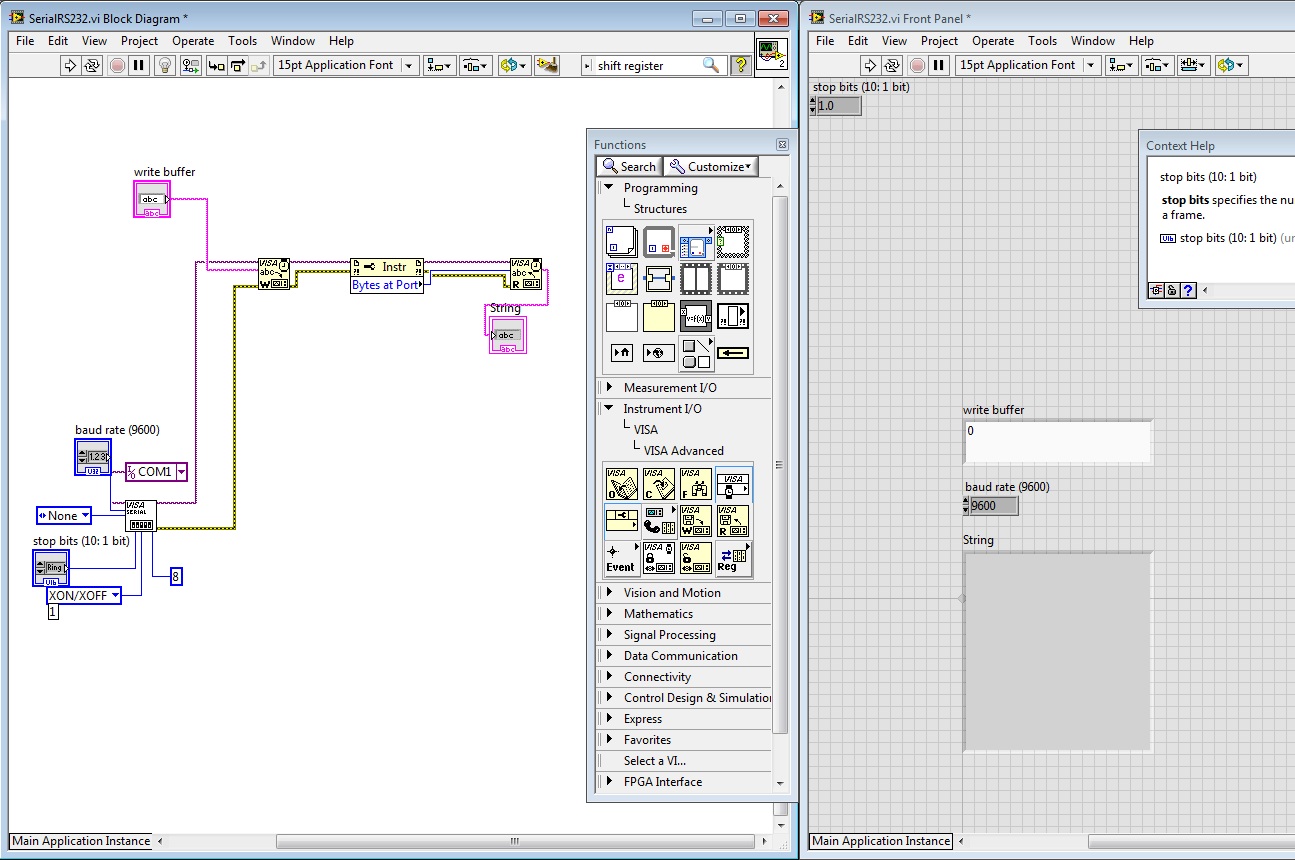Open Tools menu in Front Panel window

click(1042, 41)
